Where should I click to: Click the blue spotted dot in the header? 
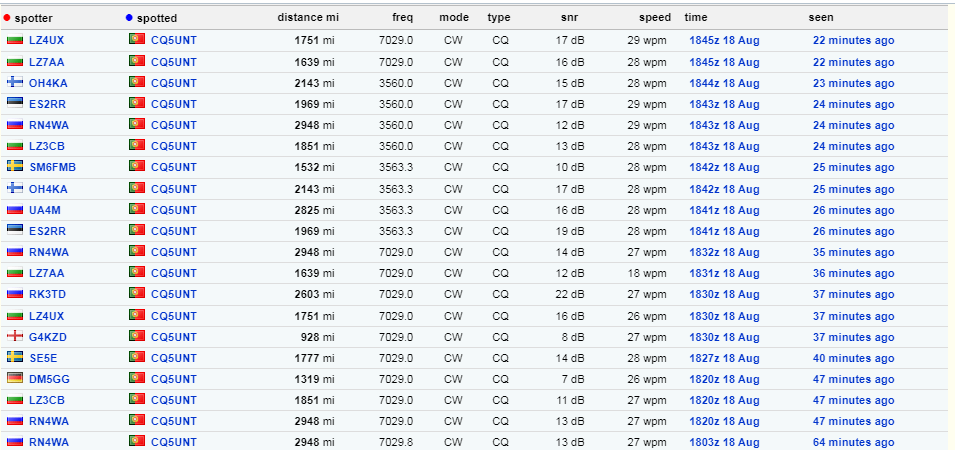(129, 18)
